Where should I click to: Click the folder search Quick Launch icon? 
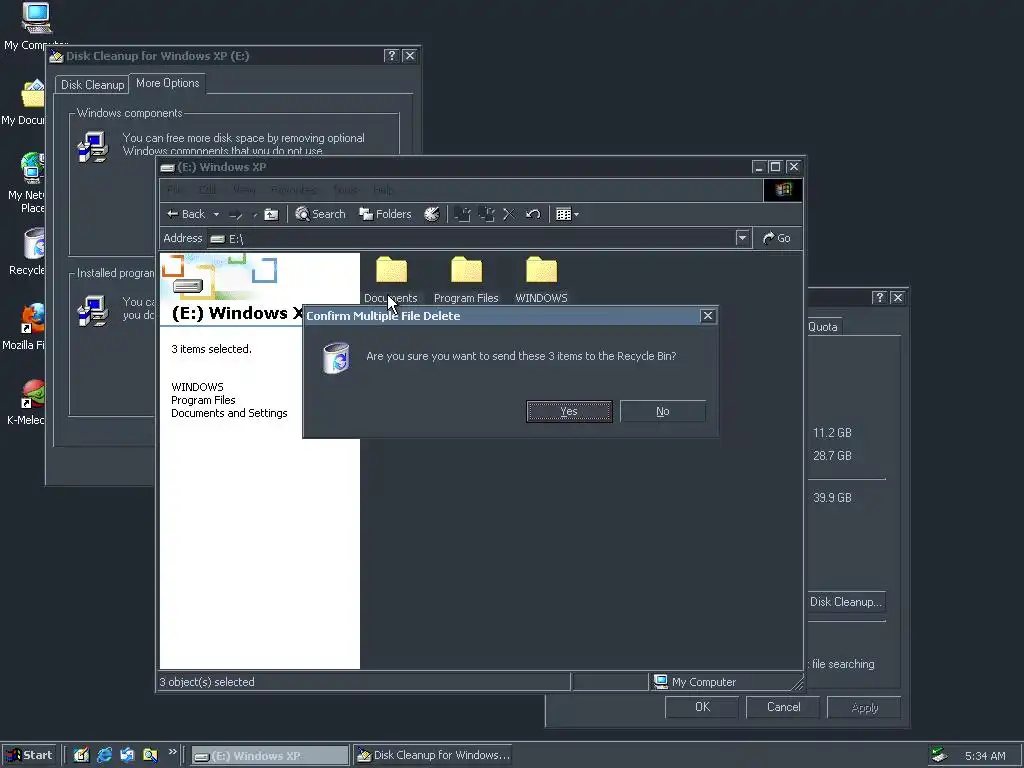tap(150, 755)
